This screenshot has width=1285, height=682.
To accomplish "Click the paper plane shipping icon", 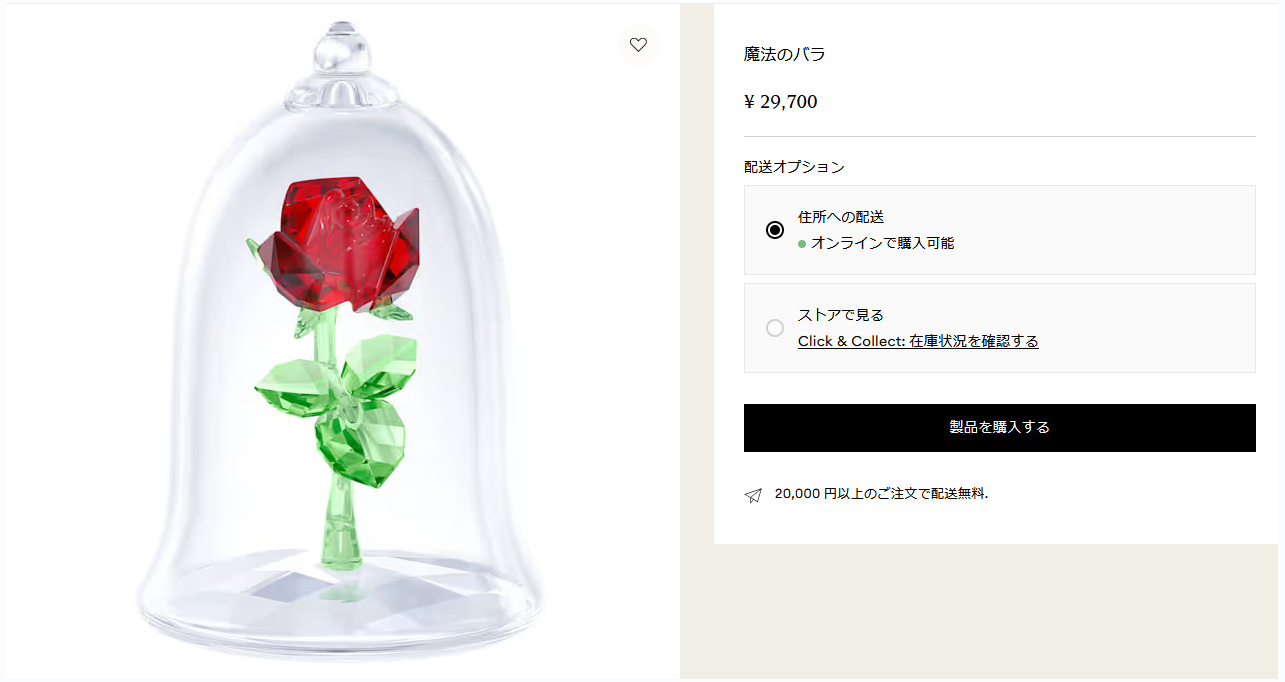I will coord(753,493).
